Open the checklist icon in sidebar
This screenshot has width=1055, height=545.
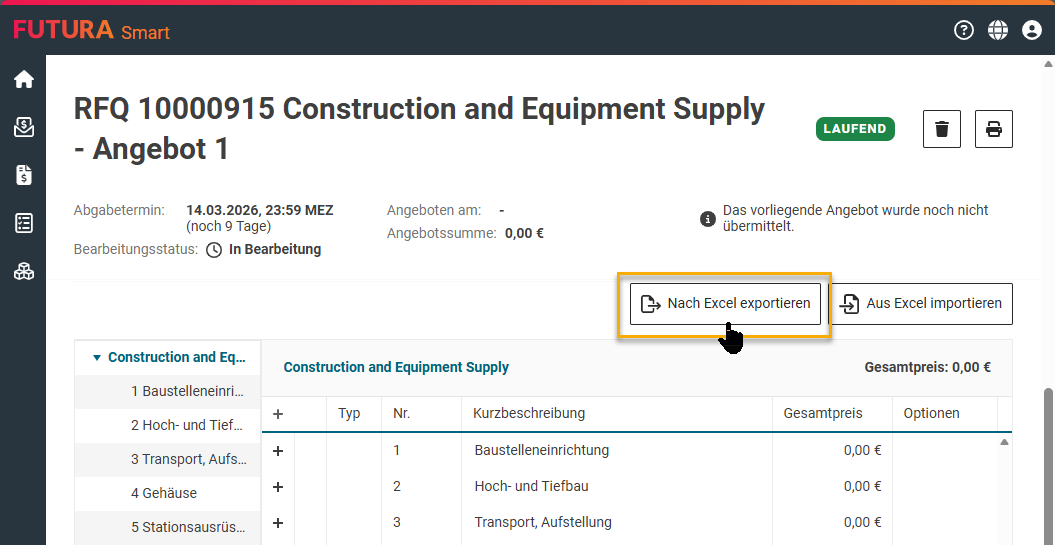(23, 223)
